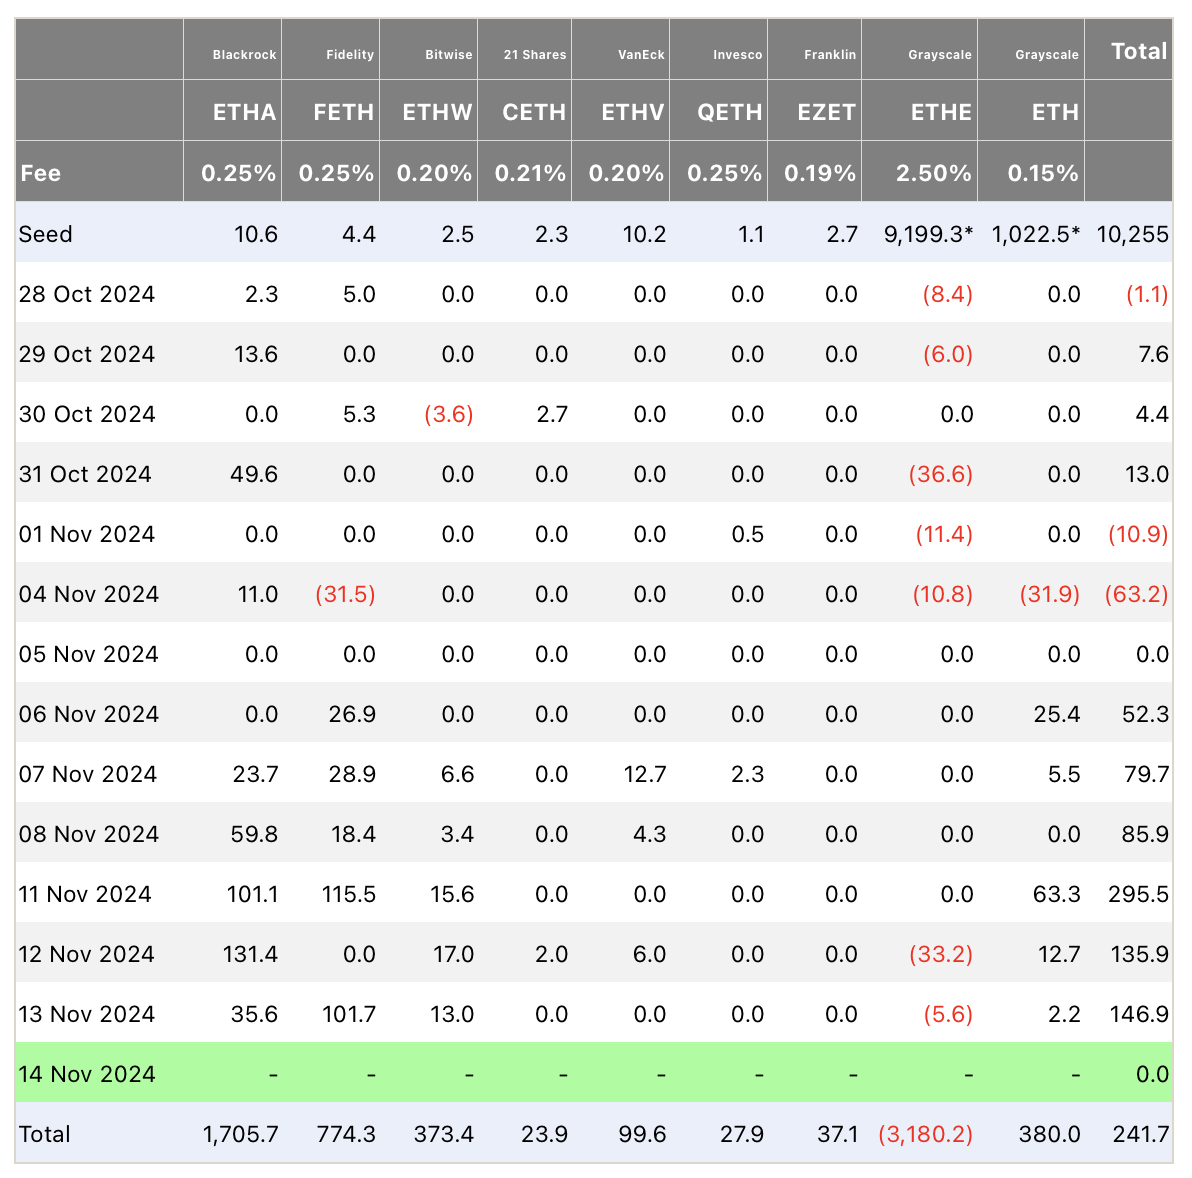Click the 101.7 Fidelity inflow value
This screenshot has height=1178, width=1192.
point(349,1015)
